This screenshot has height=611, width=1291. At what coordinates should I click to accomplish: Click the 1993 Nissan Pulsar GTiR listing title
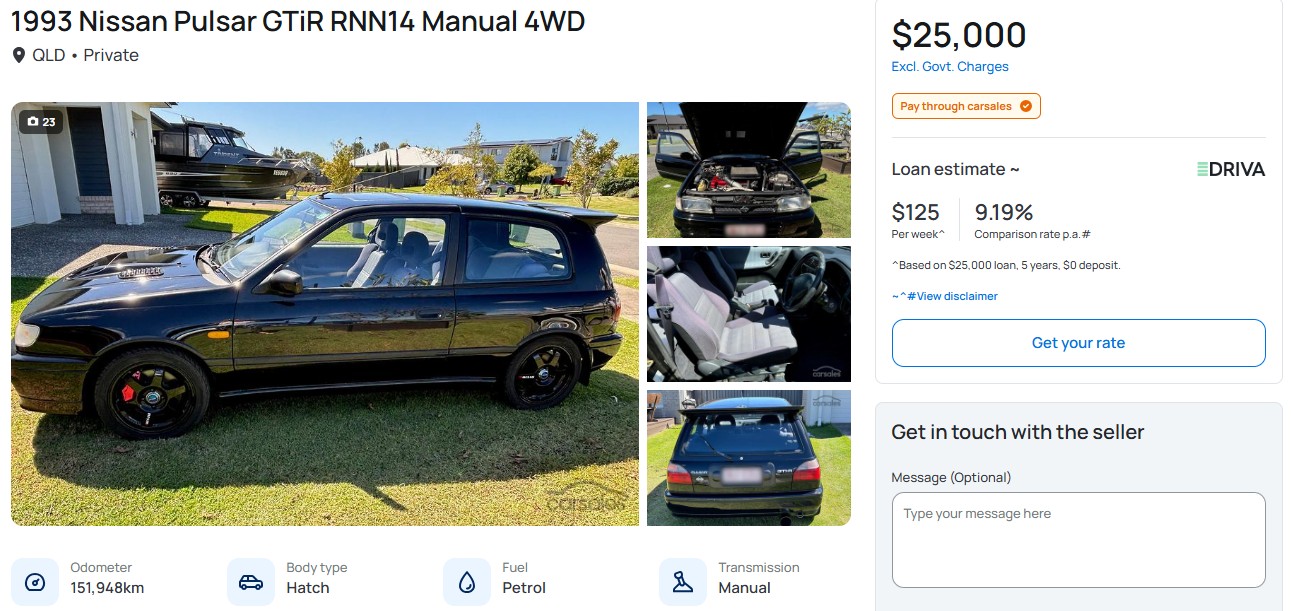[298, 21]
